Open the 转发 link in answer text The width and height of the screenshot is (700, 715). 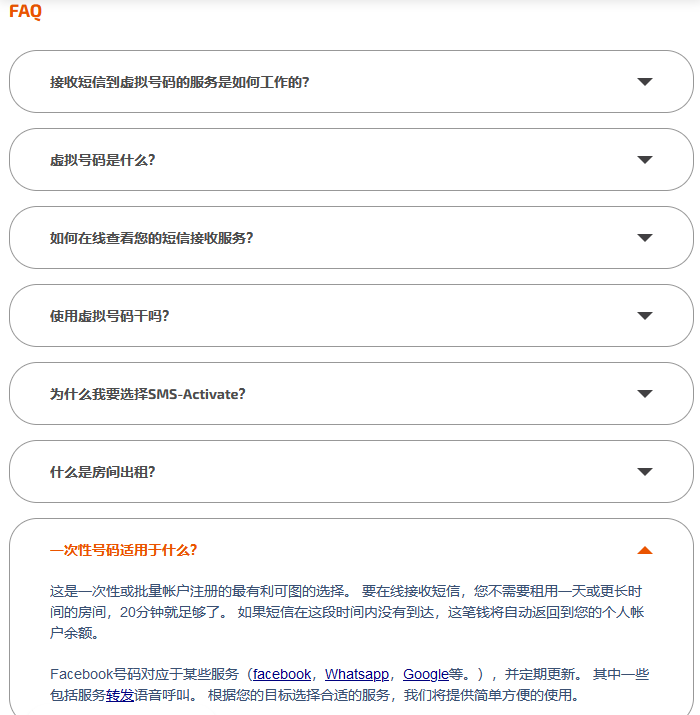point(120,695)
